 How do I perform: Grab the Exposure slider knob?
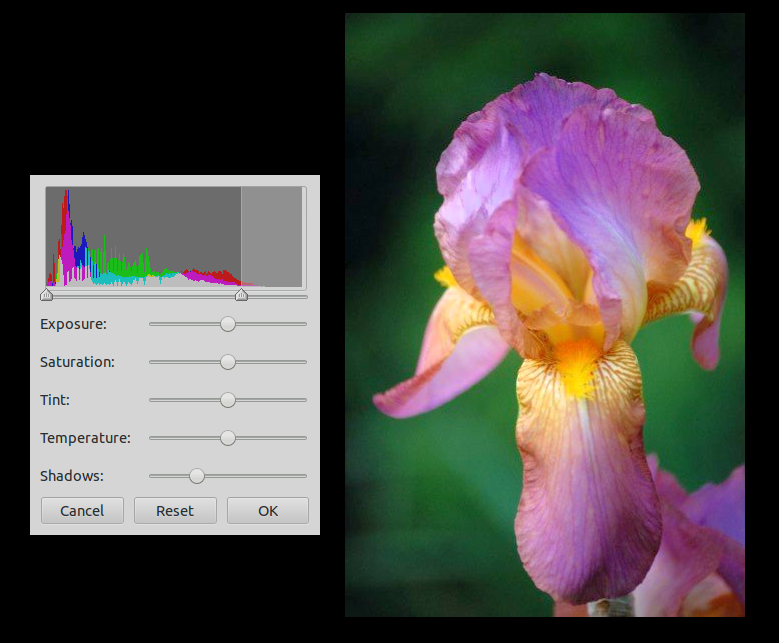click(x=228, y=324)
